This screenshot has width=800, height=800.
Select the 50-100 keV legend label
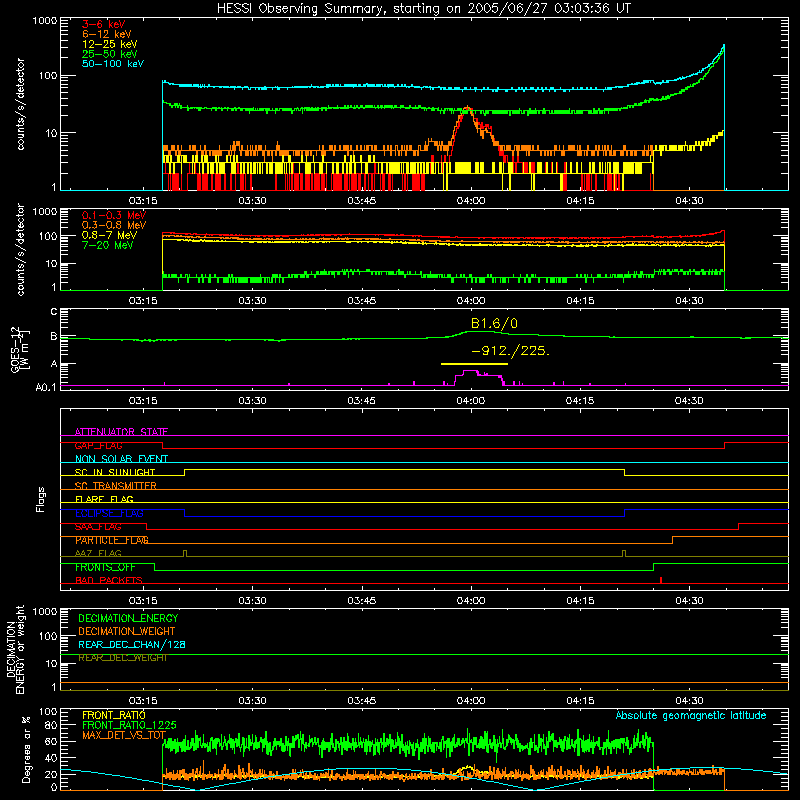[x=113, y=64]
